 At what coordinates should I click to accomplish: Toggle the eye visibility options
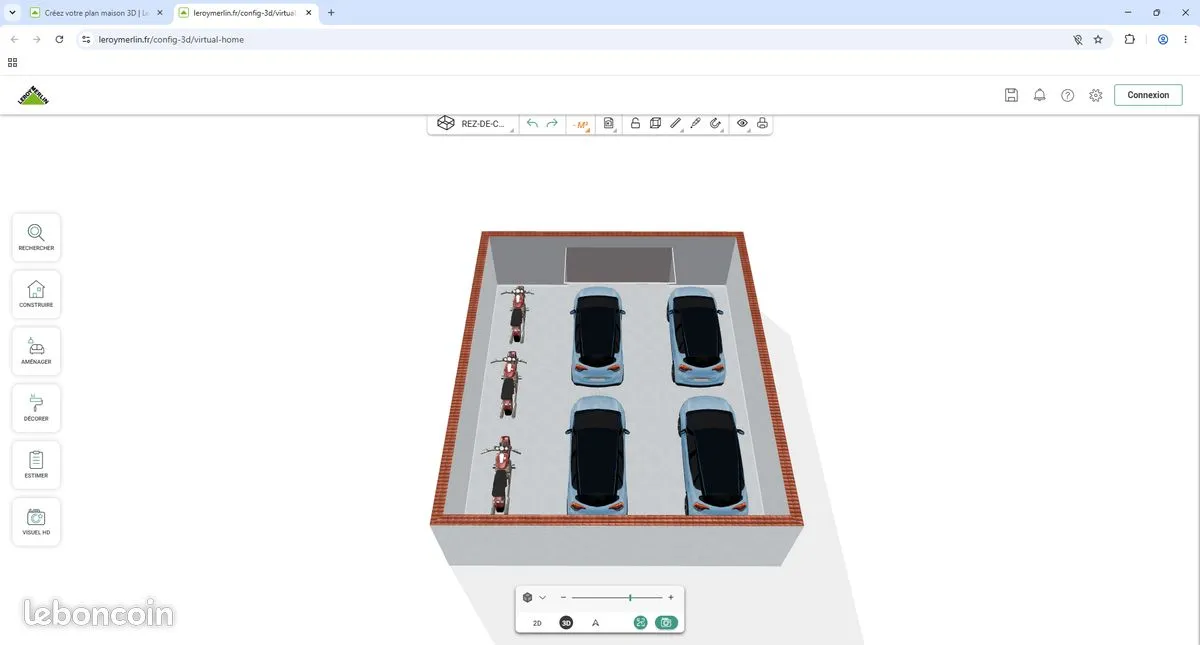point(743,124)
